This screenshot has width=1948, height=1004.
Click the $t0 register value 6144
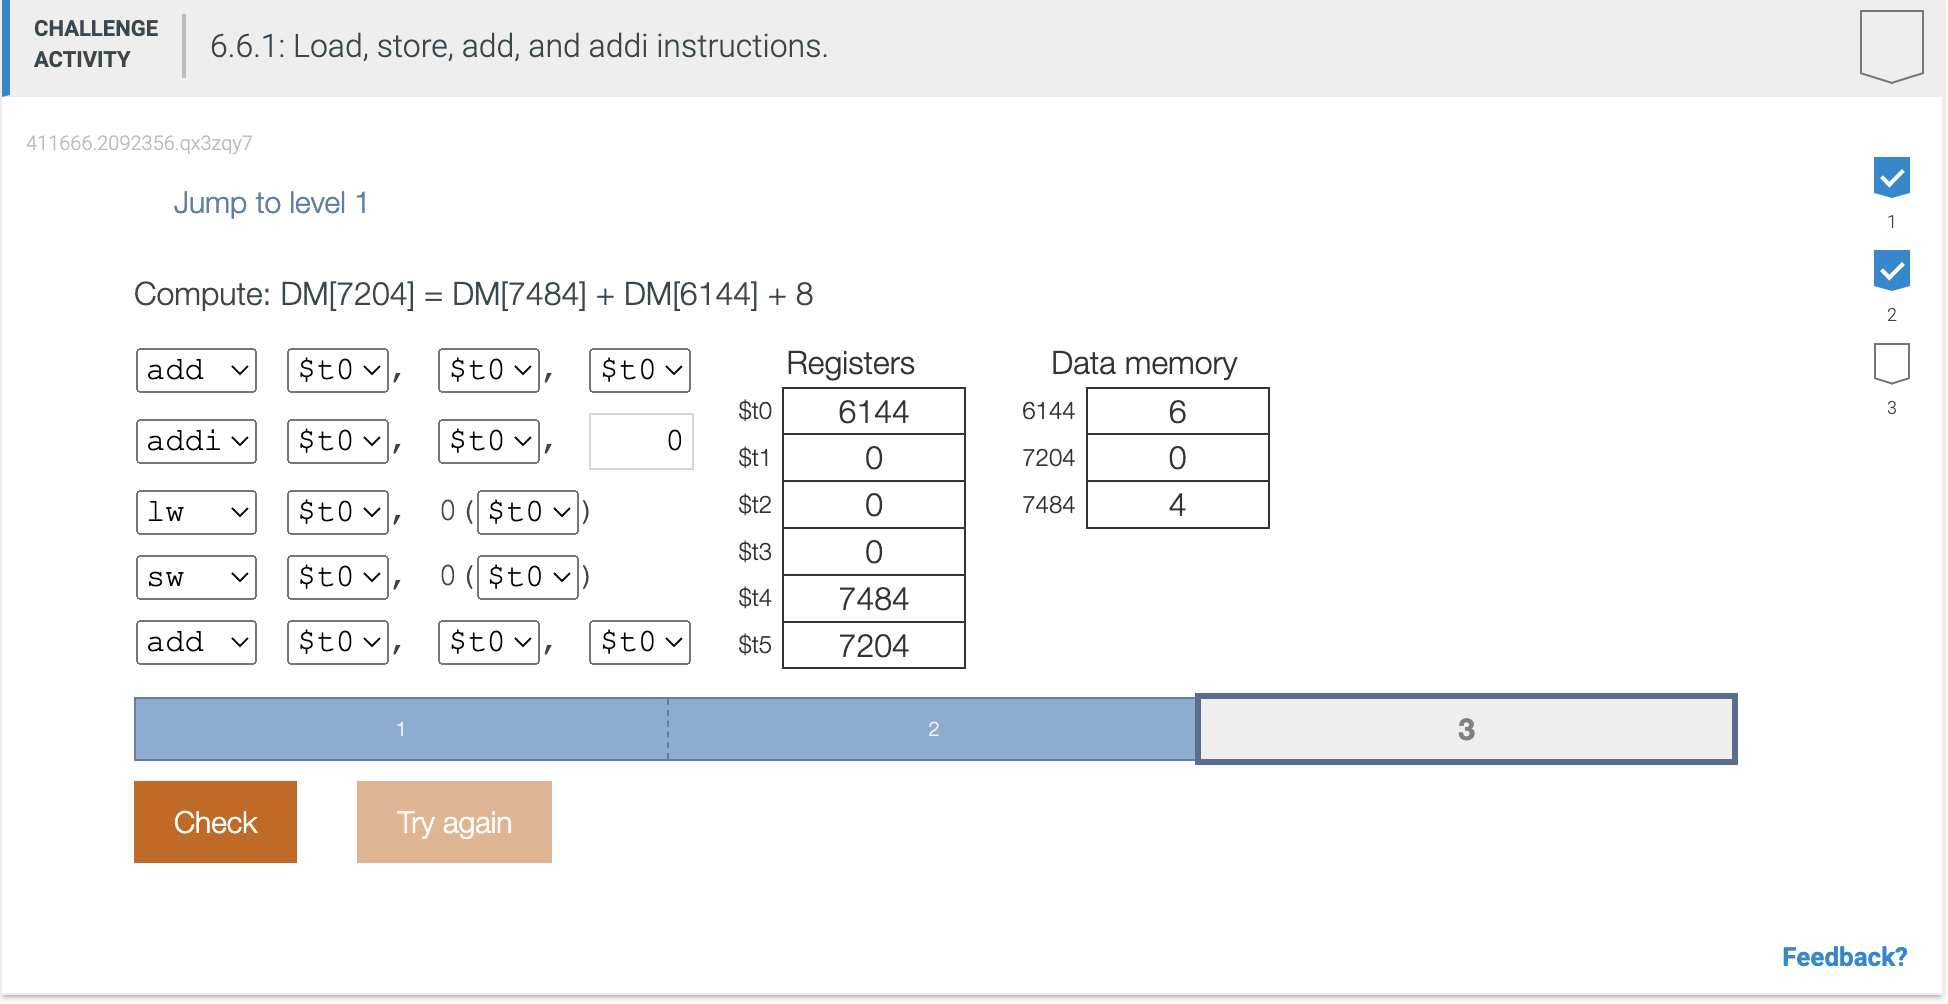[x=874, y=411]
